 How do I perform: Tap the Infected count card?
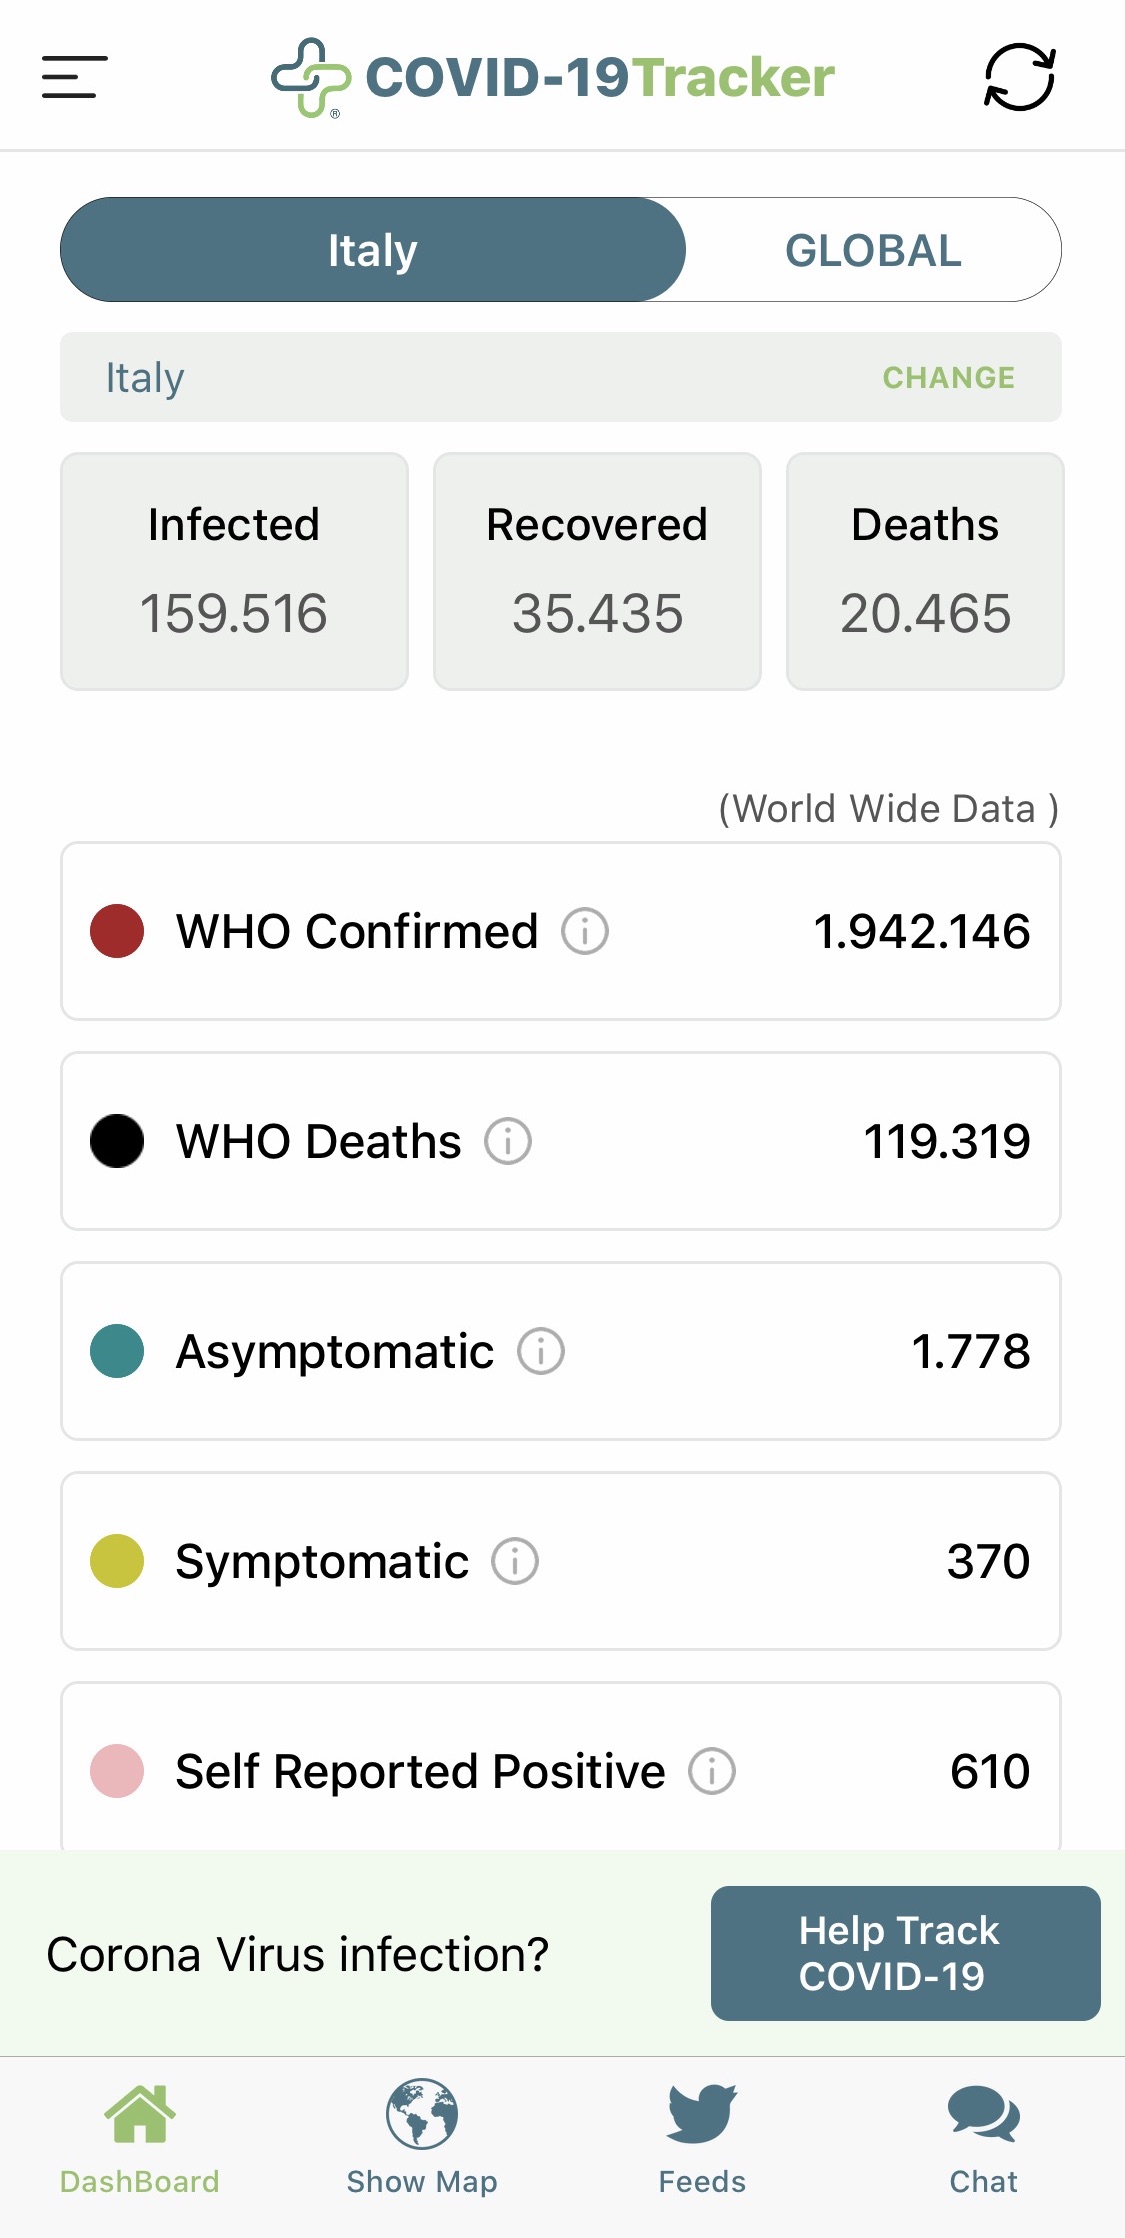point(234,571)
